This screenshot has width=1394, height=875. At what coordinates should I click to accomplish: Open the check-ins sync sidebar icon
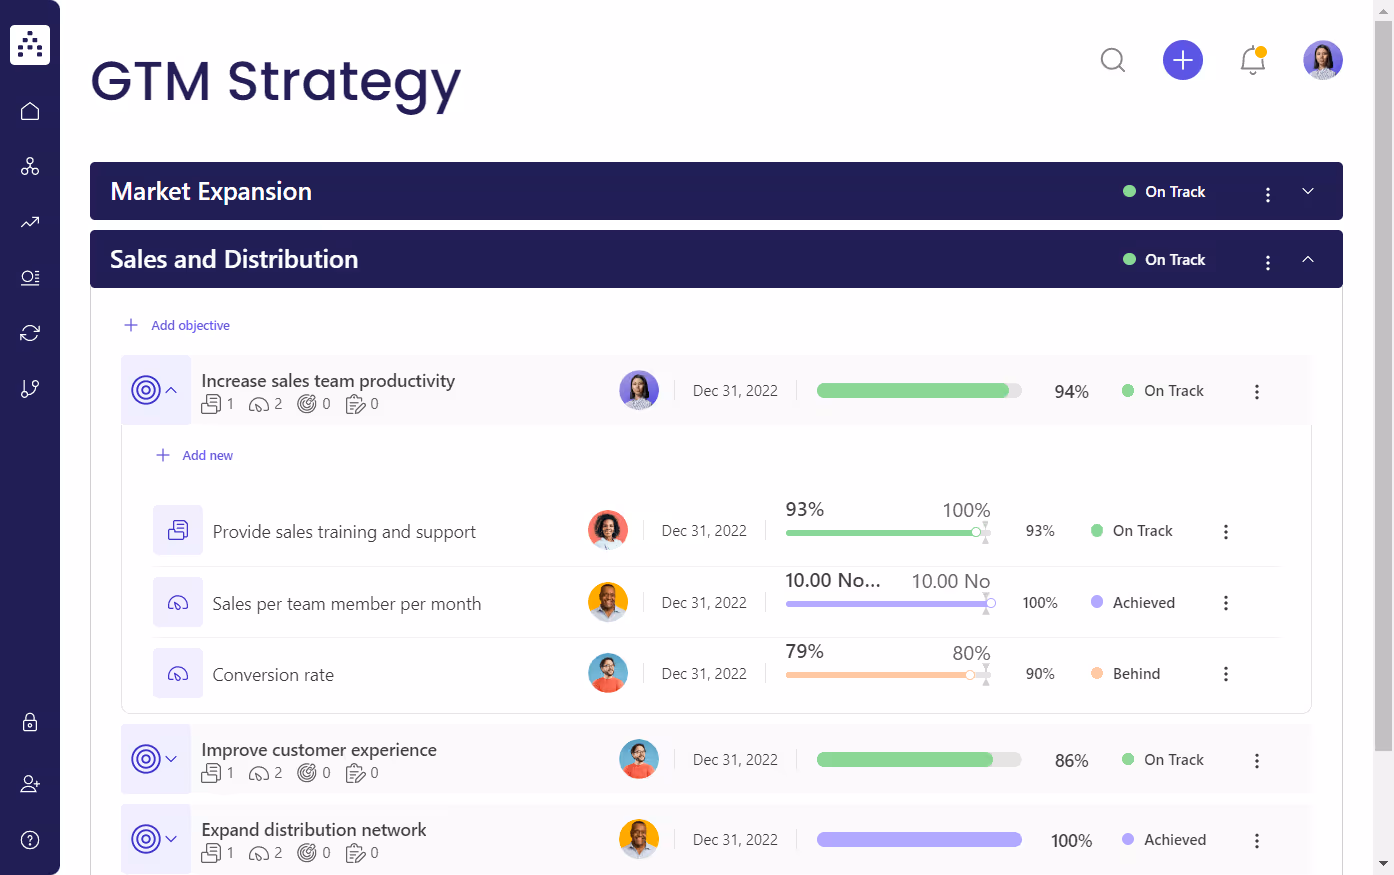[30, 332]
